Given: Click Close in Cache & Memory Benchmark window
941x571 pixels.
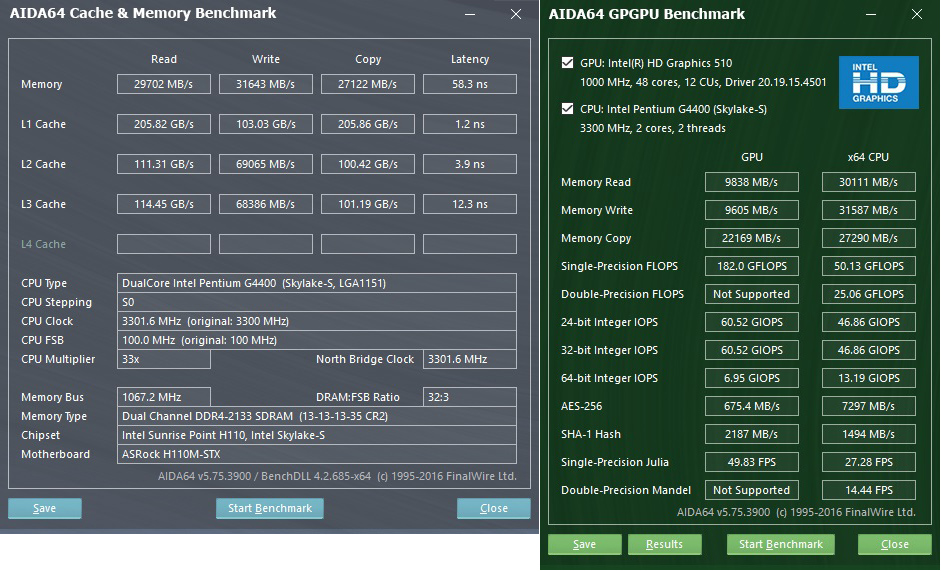Looking at the screenshot, I should (x=493, y=508).
